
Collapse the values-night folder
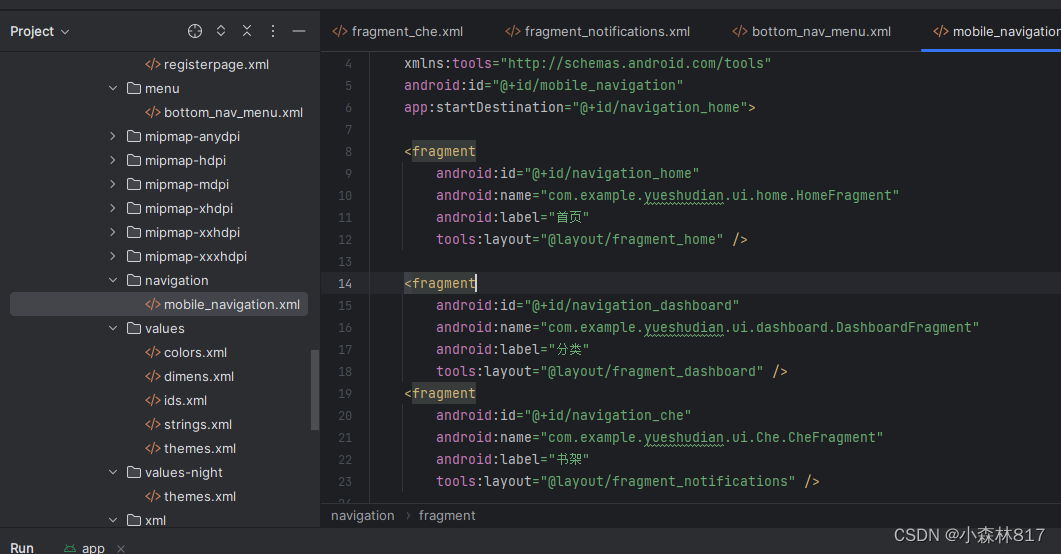(x=113, y=472)
